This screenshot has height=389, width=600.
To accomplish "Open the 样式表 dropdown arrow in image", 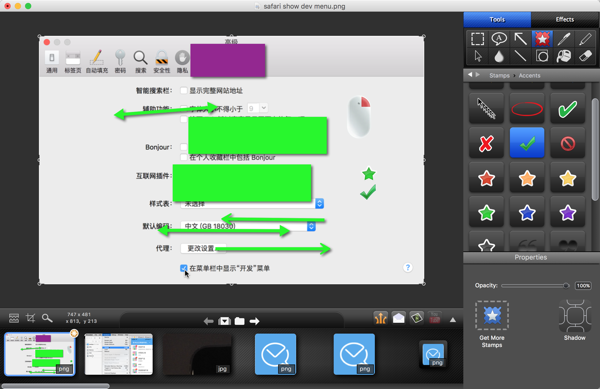I will (320, 203).
